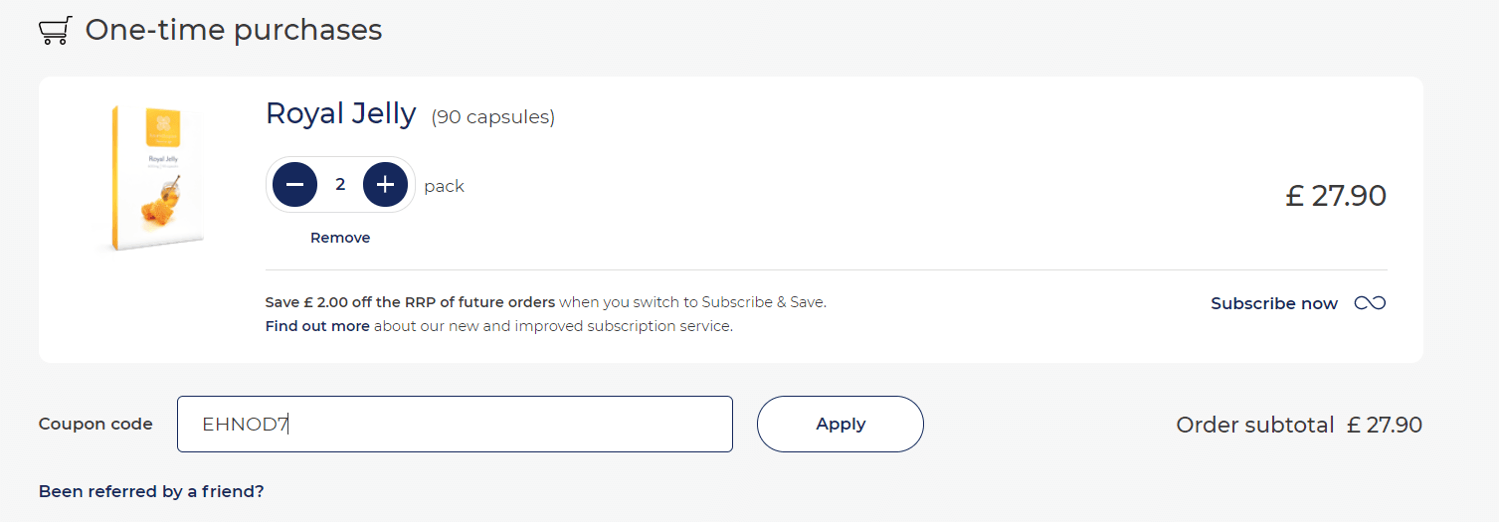Remove Royal Jelly from the basket
Screen dimensions: 1500x522
340,238
